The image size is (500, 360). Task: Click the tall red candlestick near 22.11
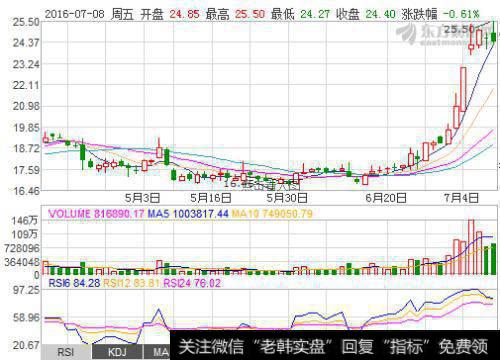pos(463,89)
